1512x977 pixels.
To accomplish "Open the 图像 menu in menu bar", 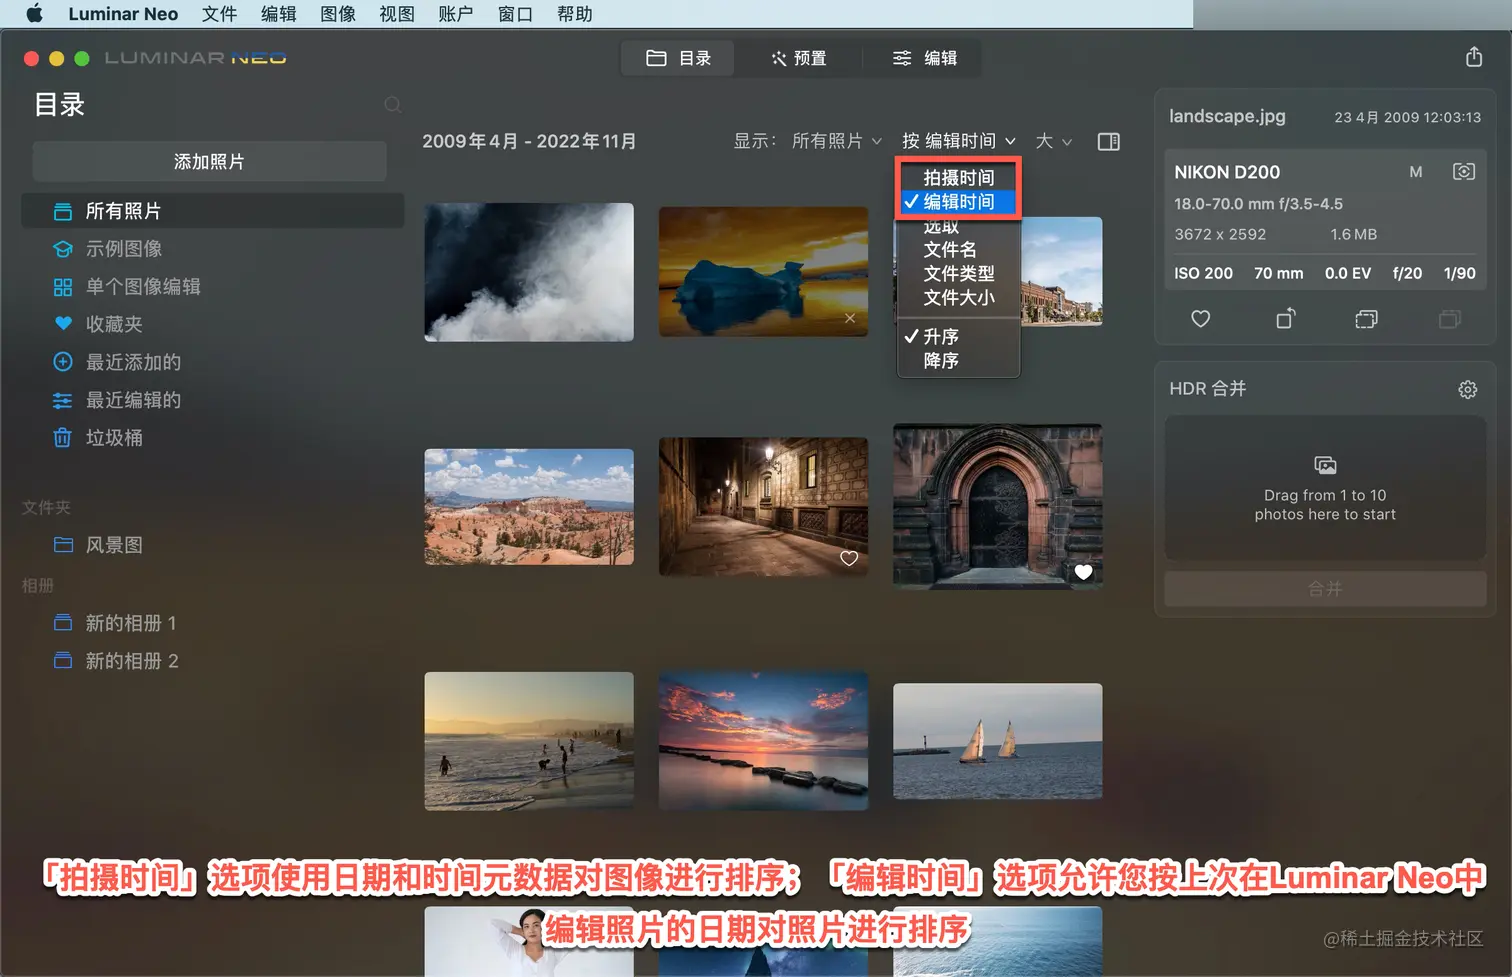I will pos(338,14).
